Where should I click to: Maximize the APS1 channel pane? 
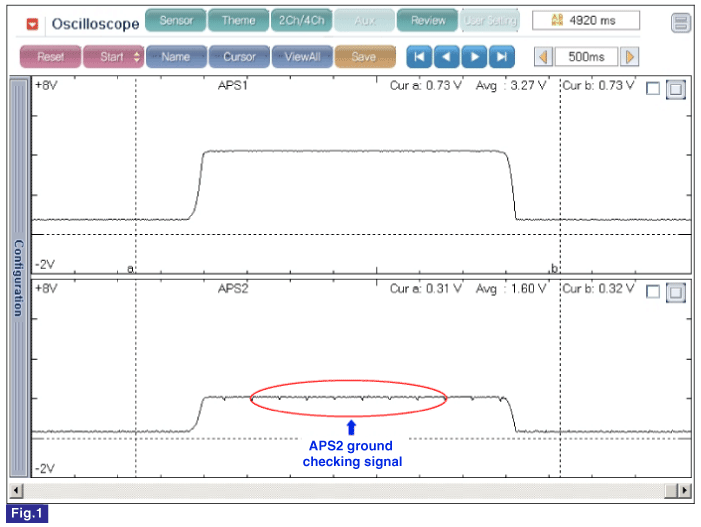676,89
